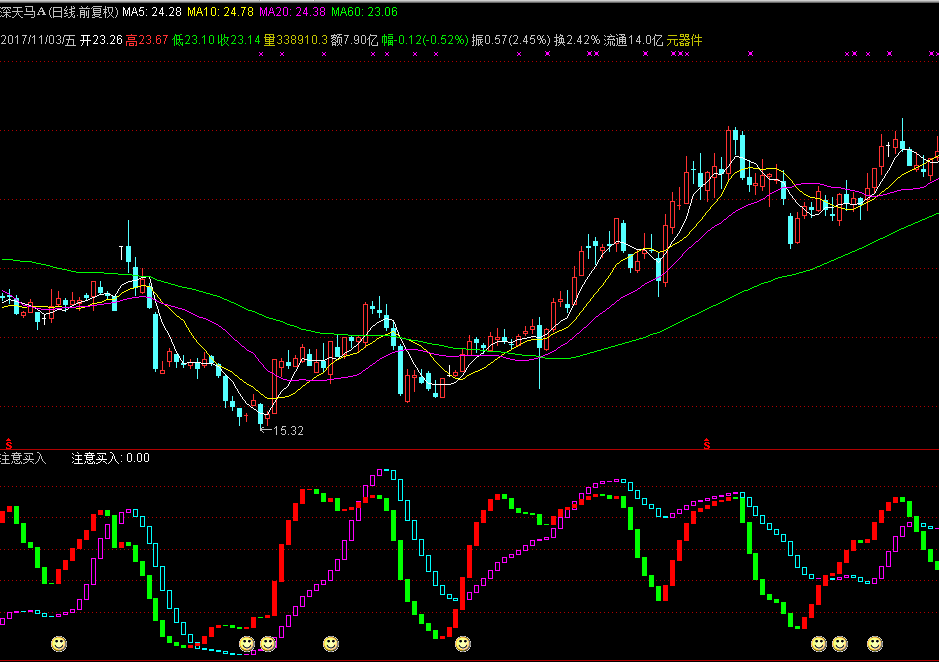Click the turnover amount 额7.90亿
Image resolution: width=939 pixels, height=662 pixels.
pyautogui.click(x=355, y=40)
